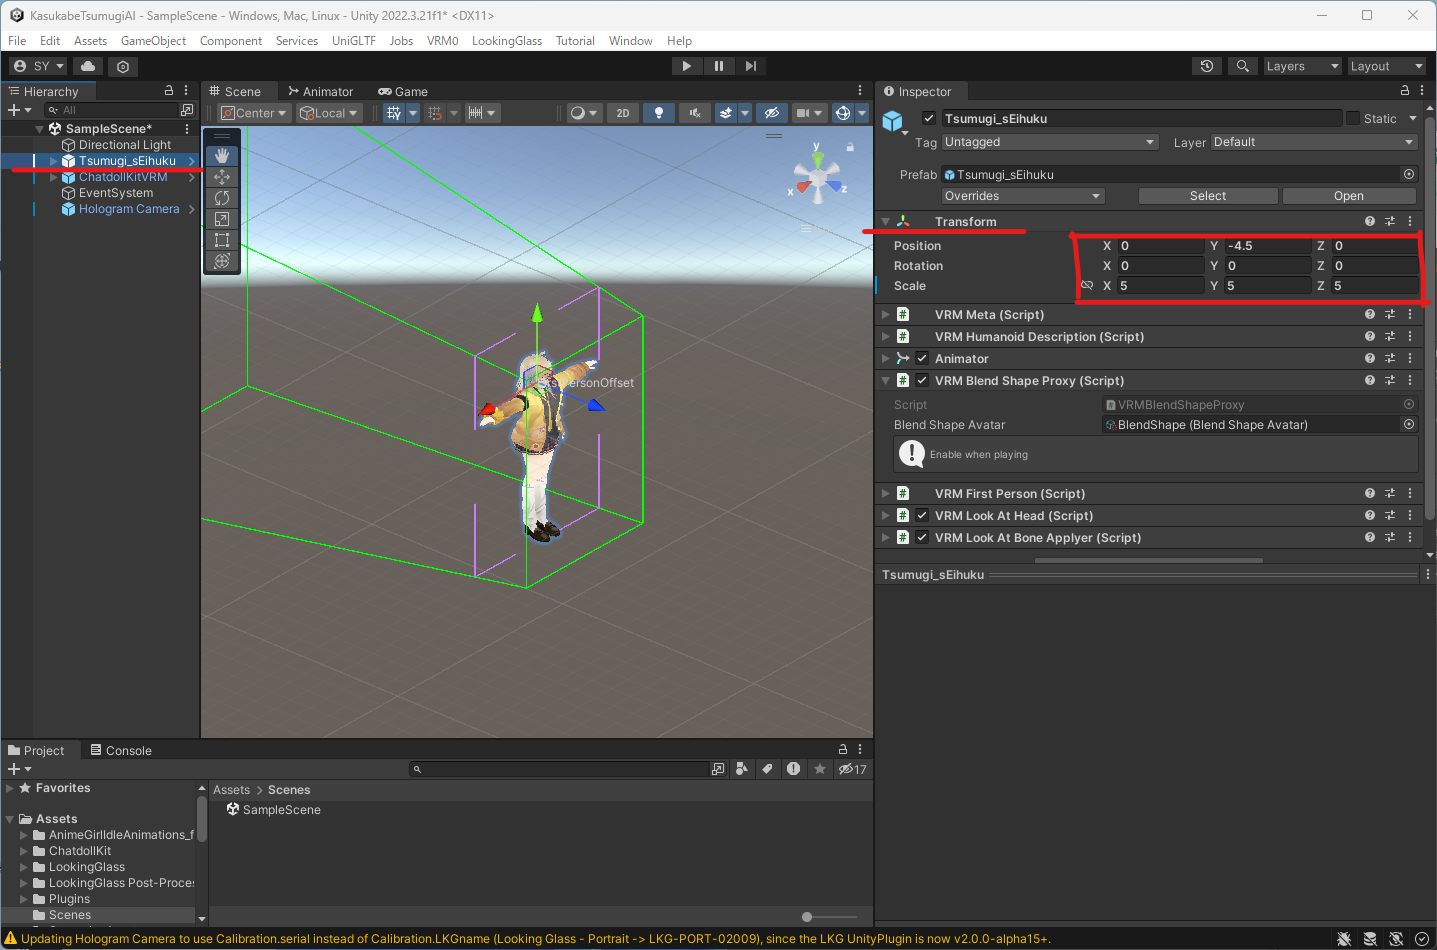
Task: Switch to the Console tab
Action: tap(121, 751)
